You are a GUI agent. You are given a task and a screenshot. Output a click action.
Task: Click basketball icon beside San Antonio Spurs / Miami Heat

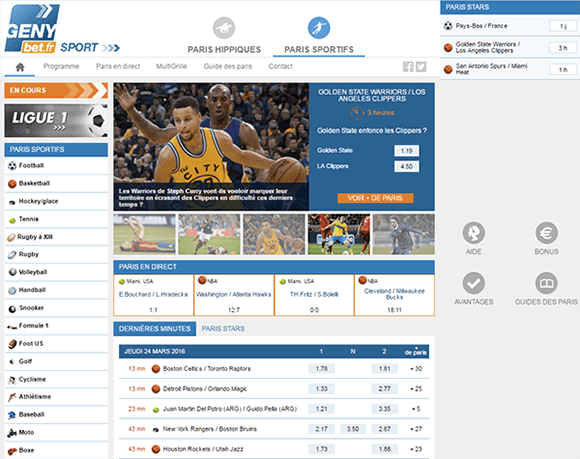tap(448, 69)
